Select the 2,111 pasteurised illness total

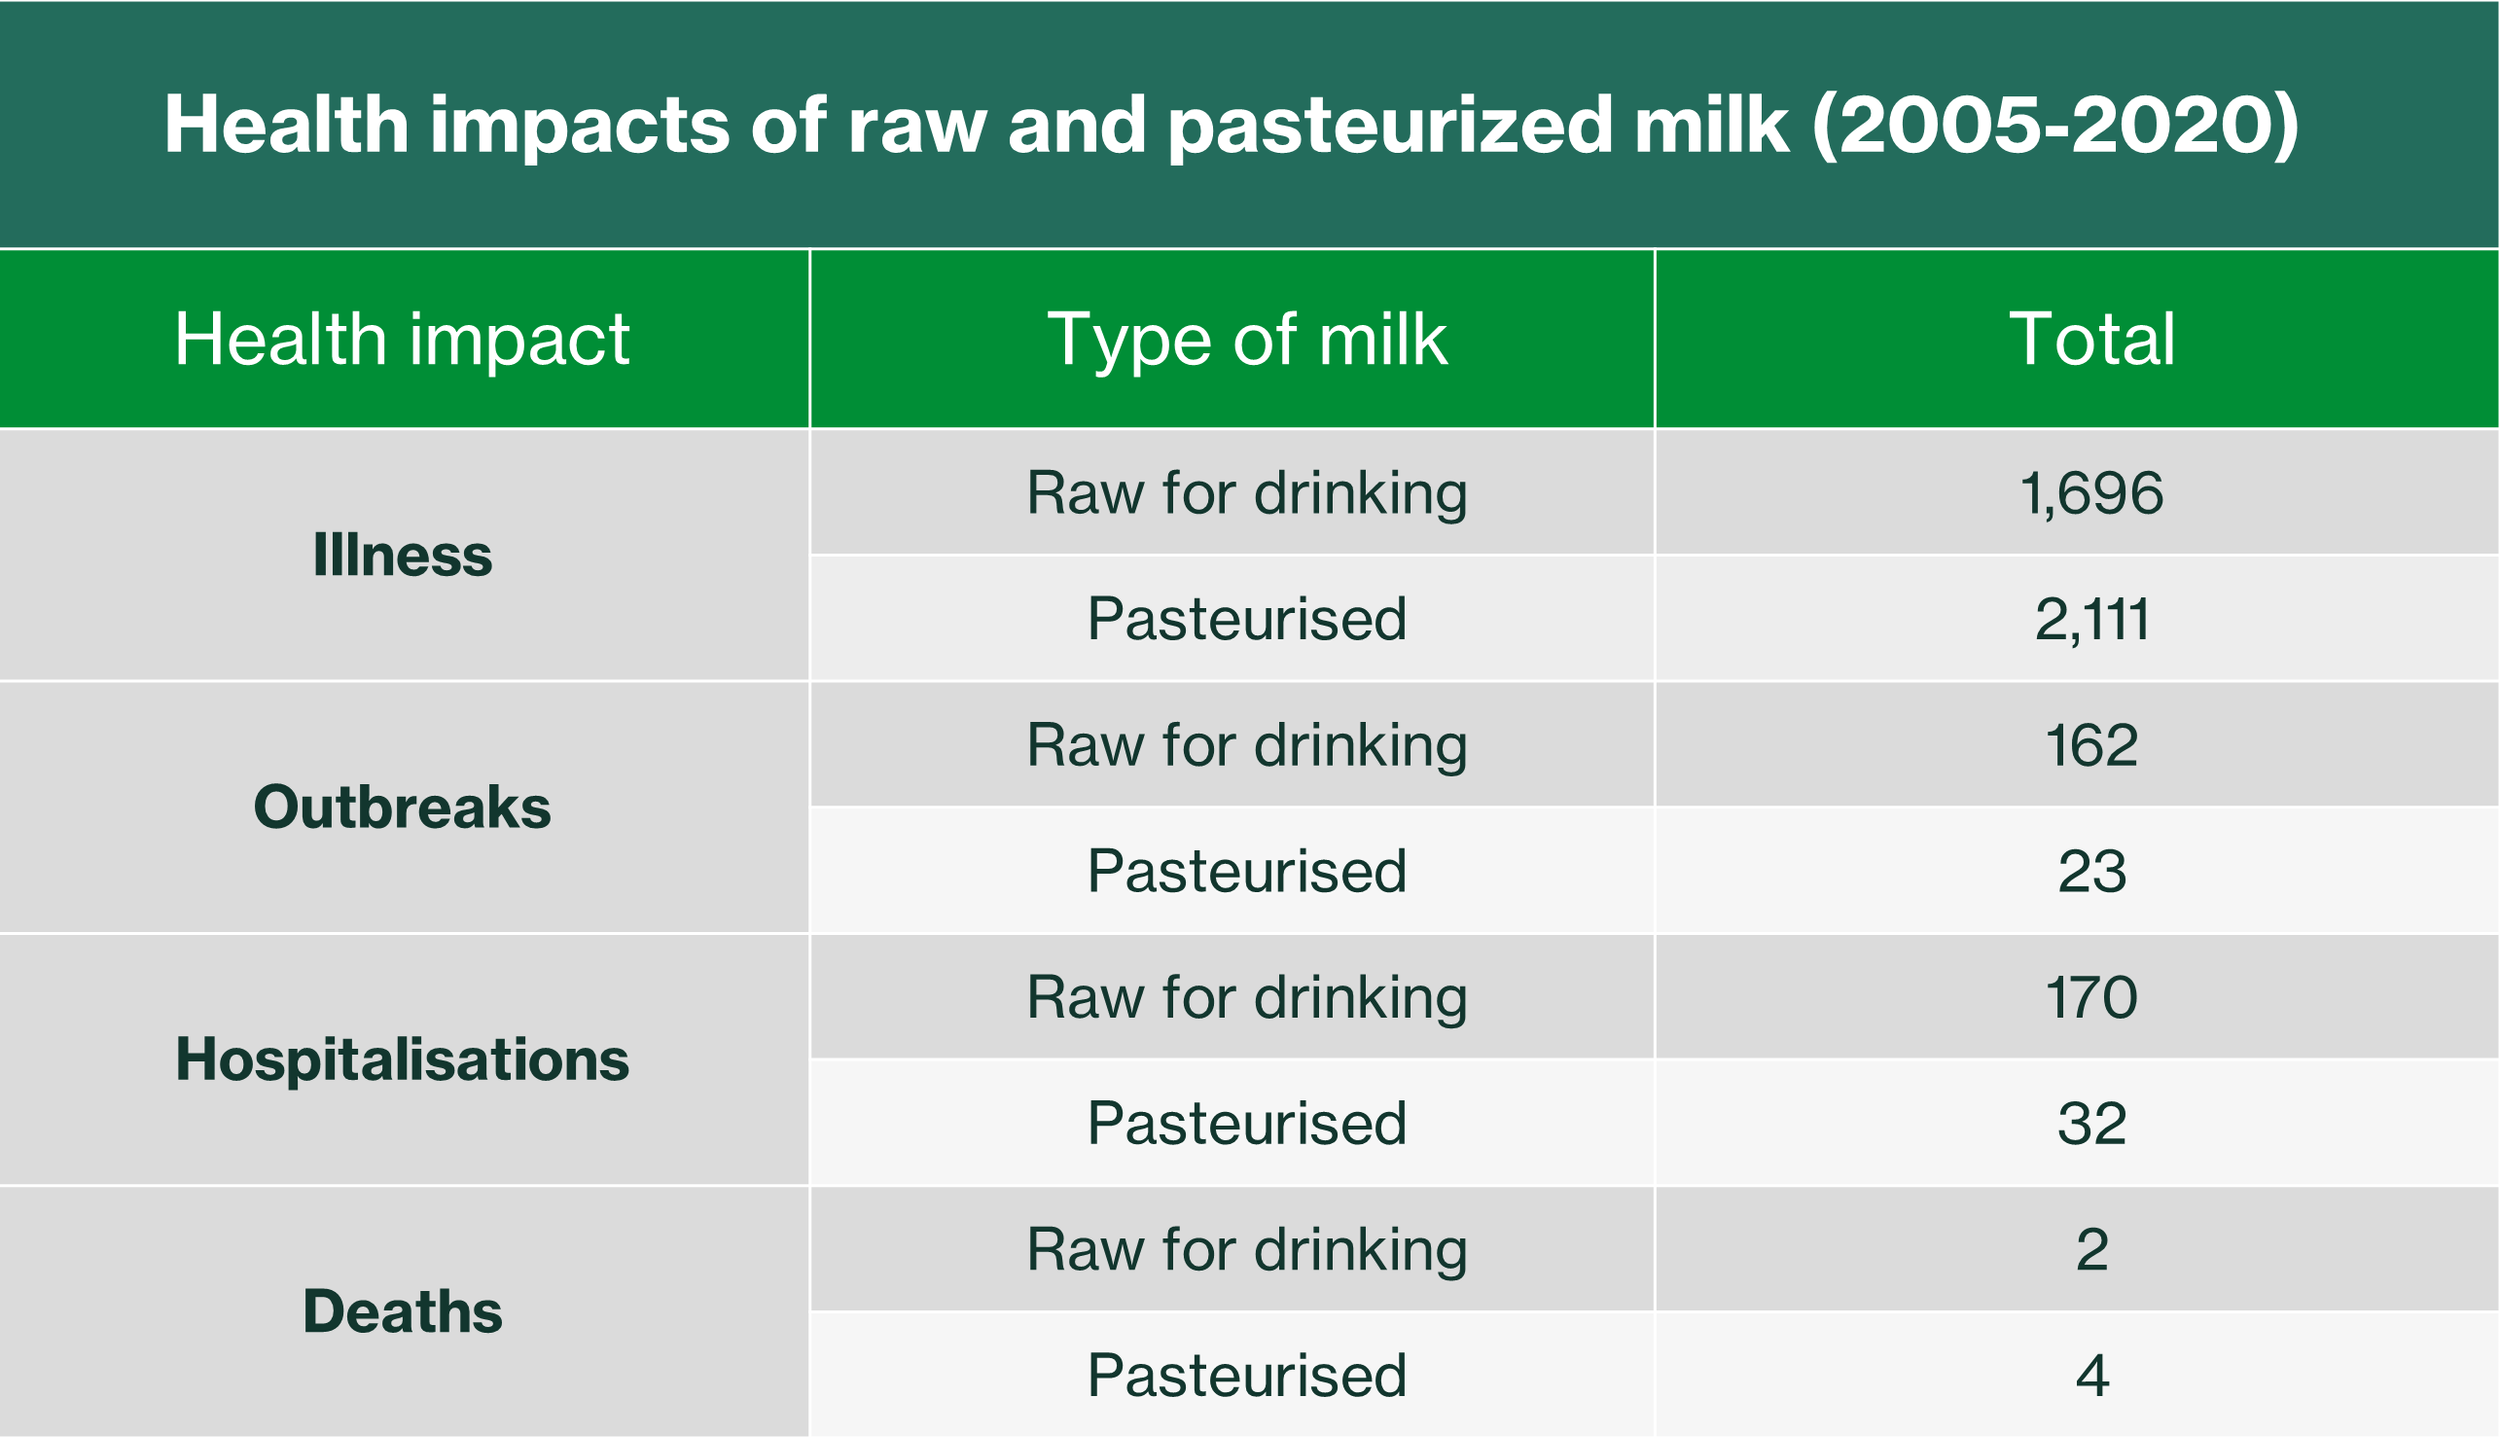(2078, 619)
